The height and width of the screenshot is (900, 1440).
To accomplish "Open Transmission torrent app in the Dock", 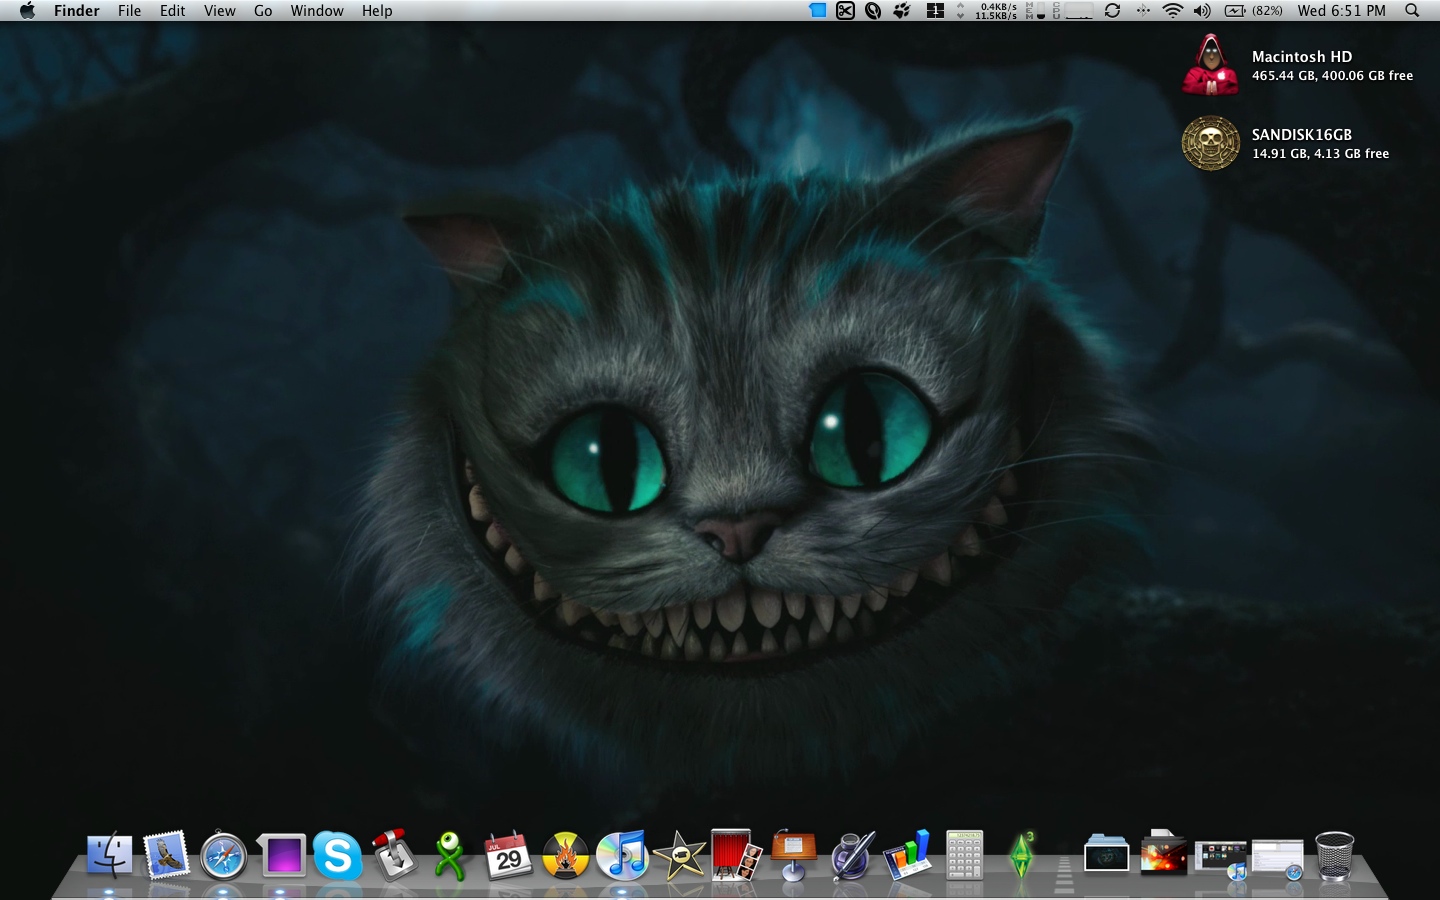I will click(x=394, y=855).
